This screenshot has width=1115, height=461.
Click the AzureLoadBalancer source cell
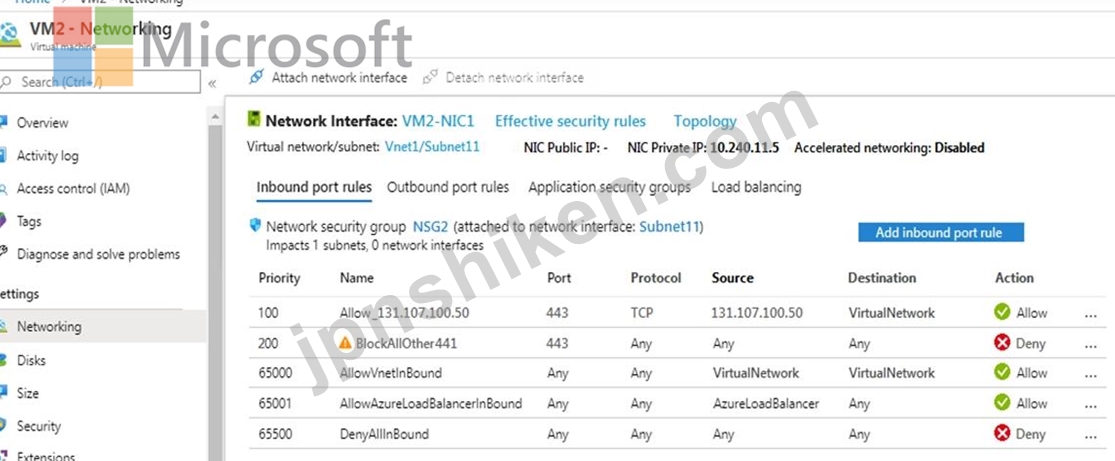click(766, 403)
